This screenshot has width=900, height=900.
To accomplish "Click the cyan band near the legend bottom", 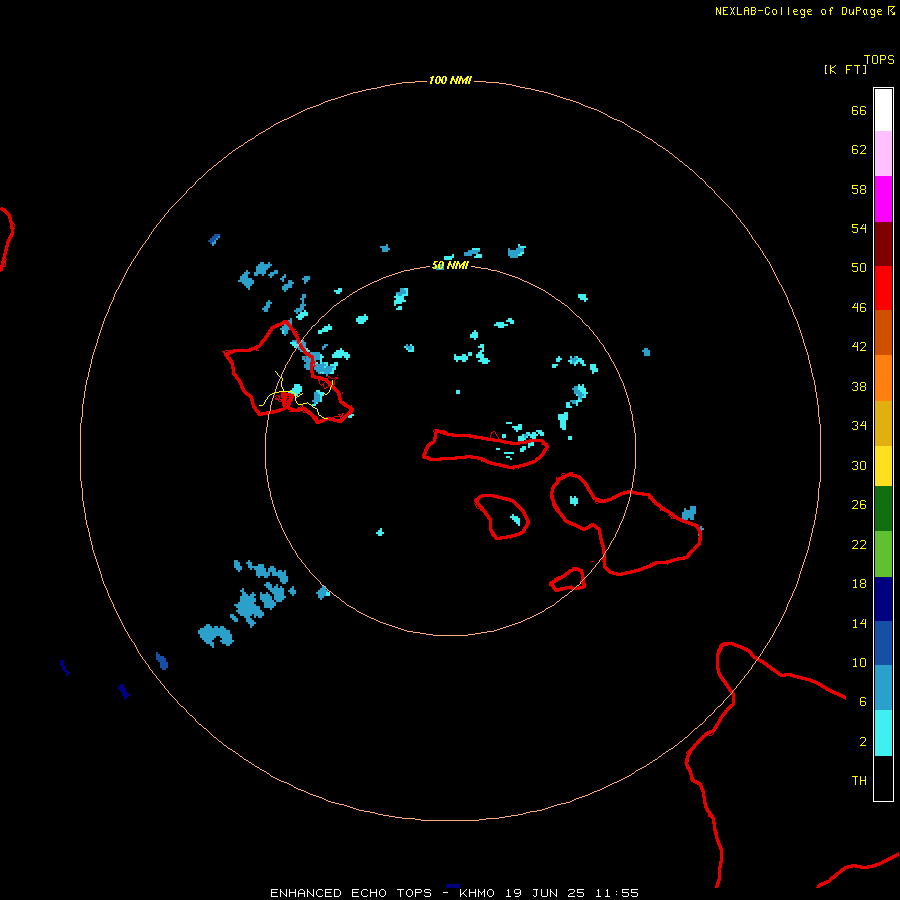I will click(x=883, y=733).
